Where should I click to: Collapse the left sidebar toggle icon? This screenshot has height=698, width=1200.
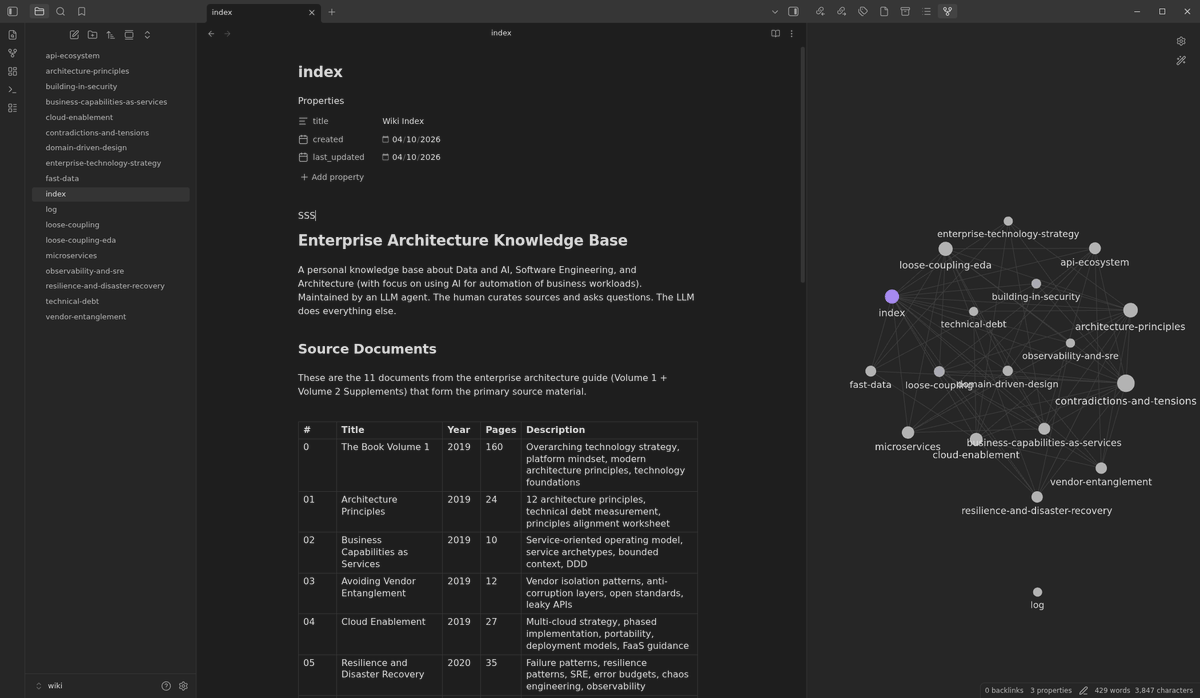tap(12, 12)
